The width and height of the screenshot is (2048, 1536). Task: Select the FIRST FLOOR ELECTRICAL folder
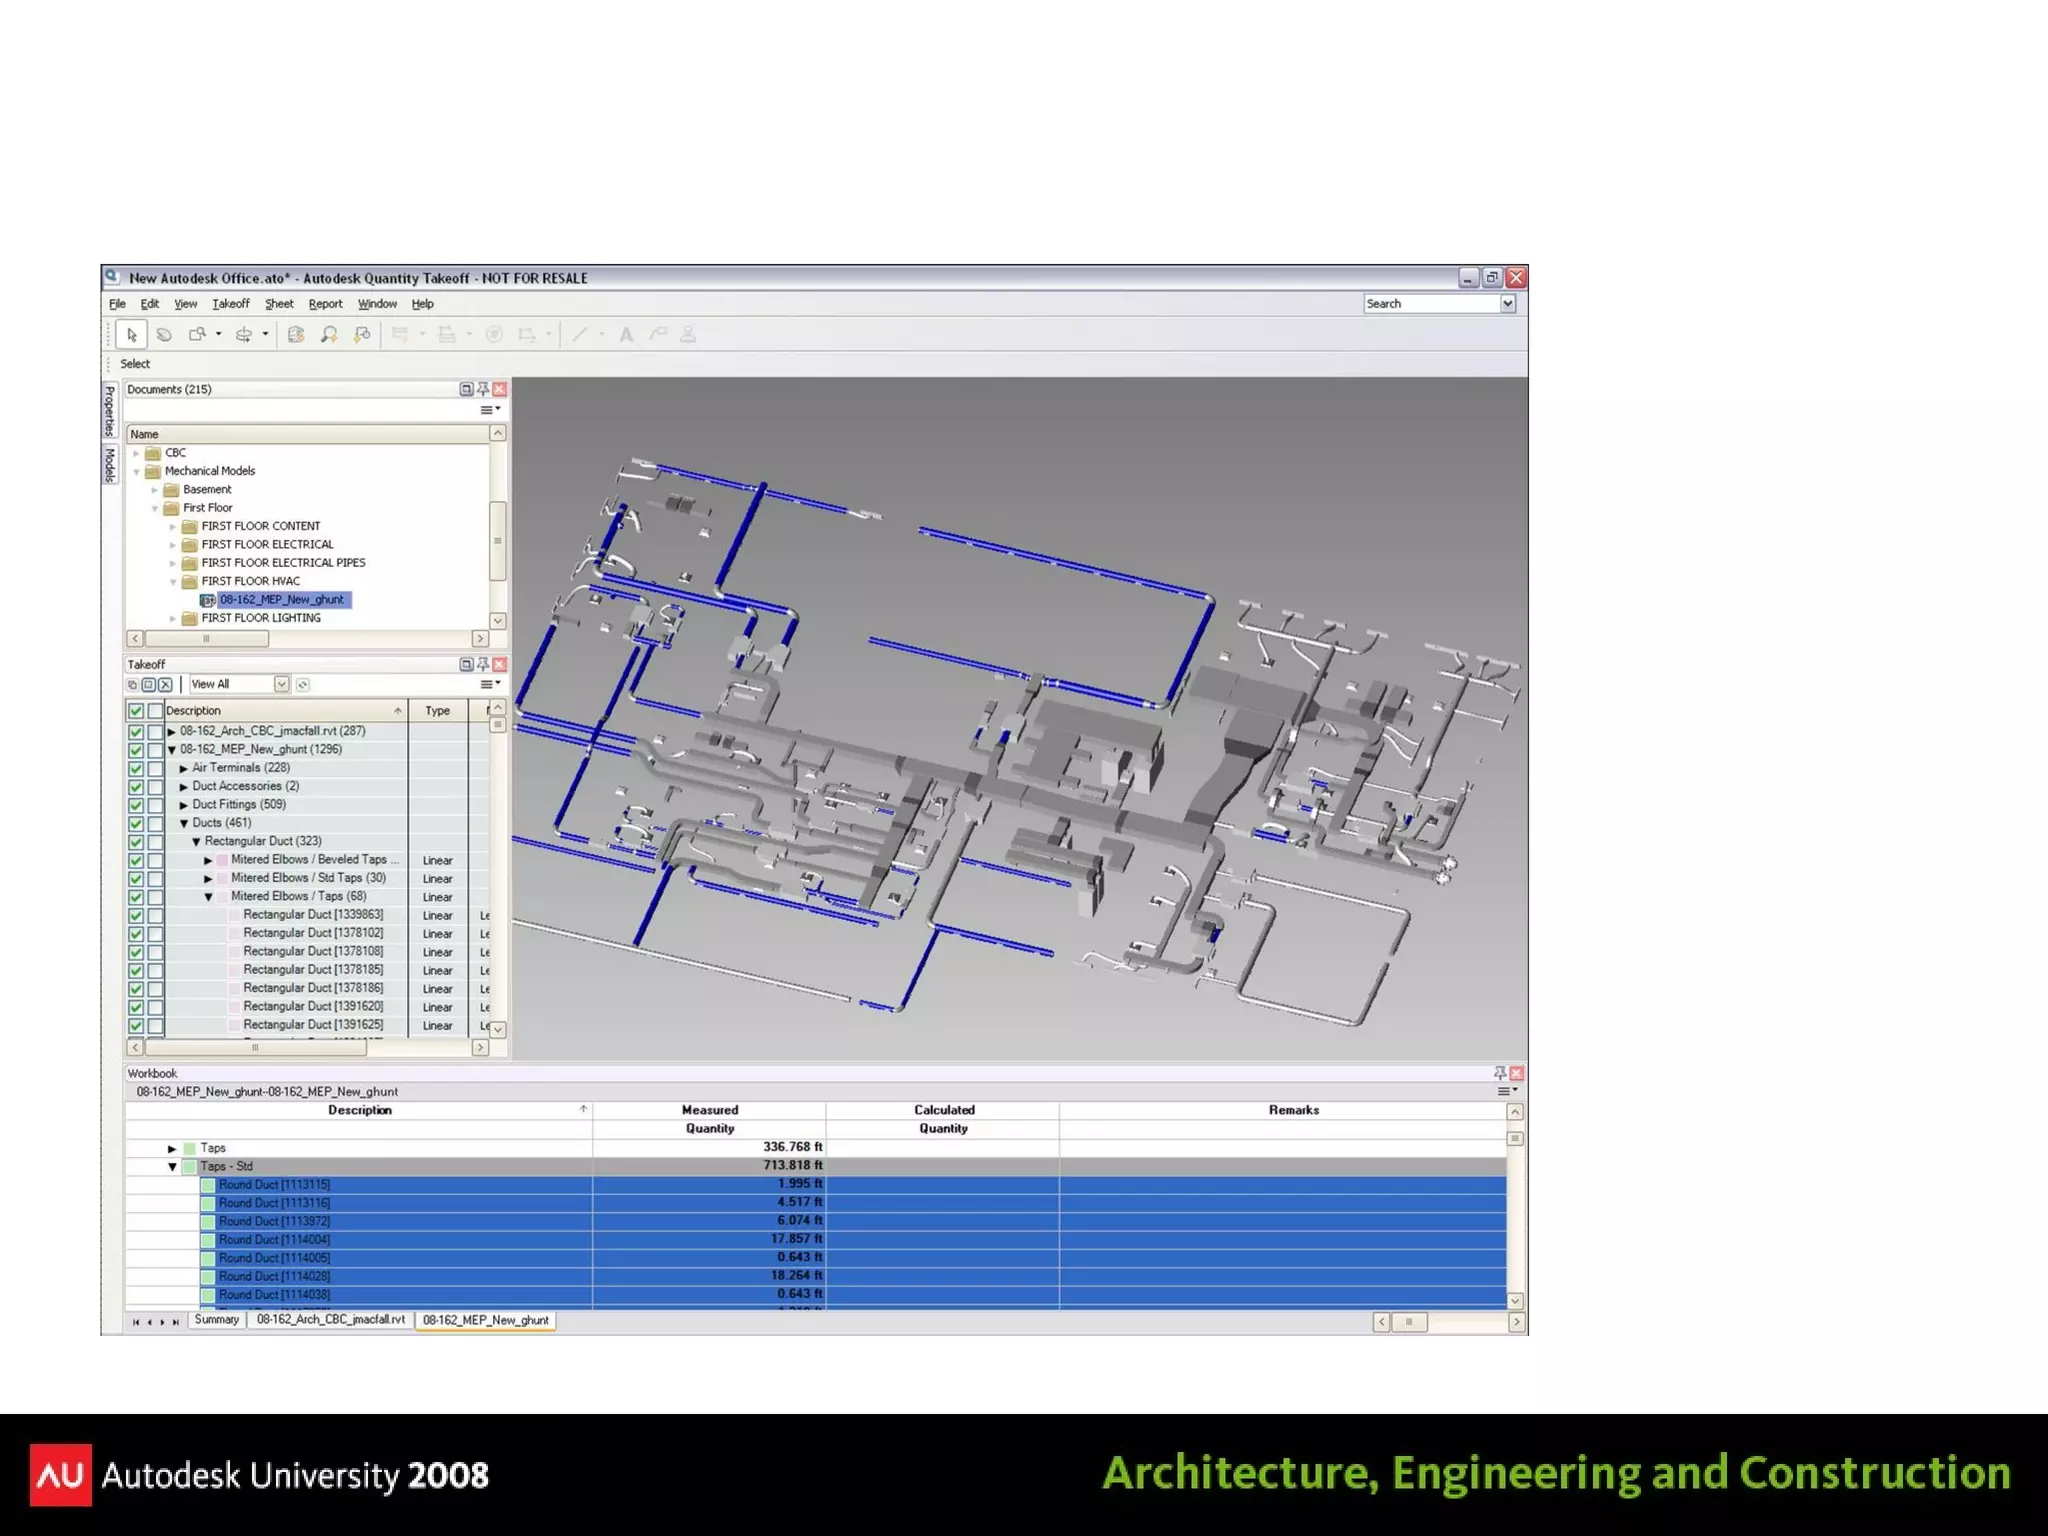(267, 545)
